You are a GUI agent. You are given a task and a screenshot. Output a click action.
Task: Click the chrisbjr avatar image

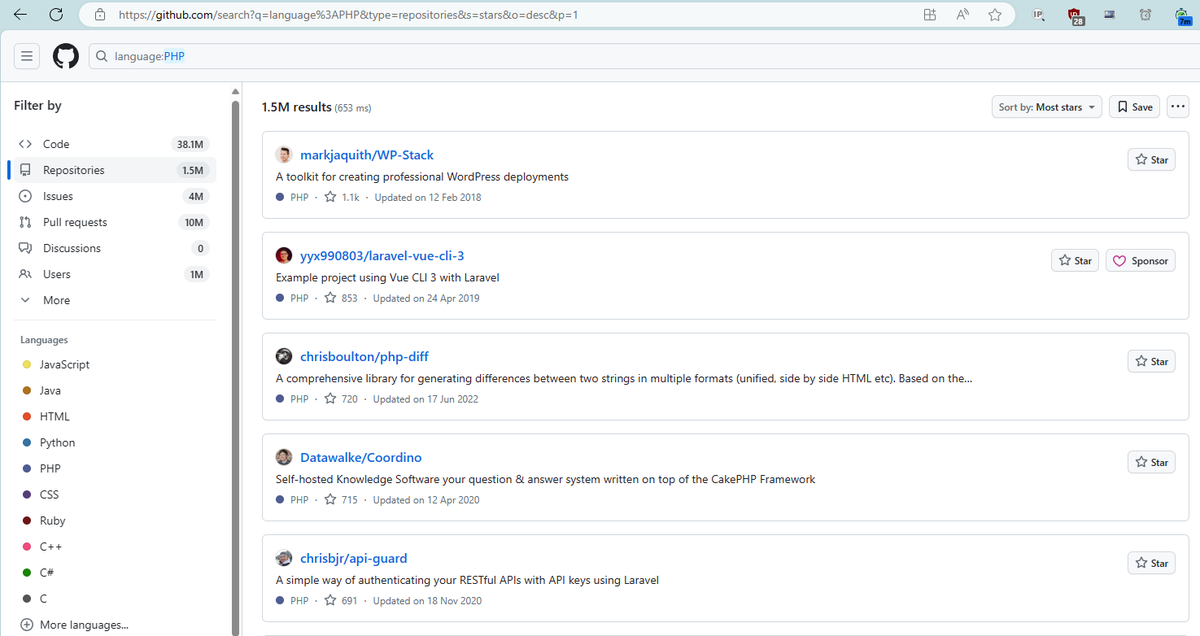click(284, 558)
